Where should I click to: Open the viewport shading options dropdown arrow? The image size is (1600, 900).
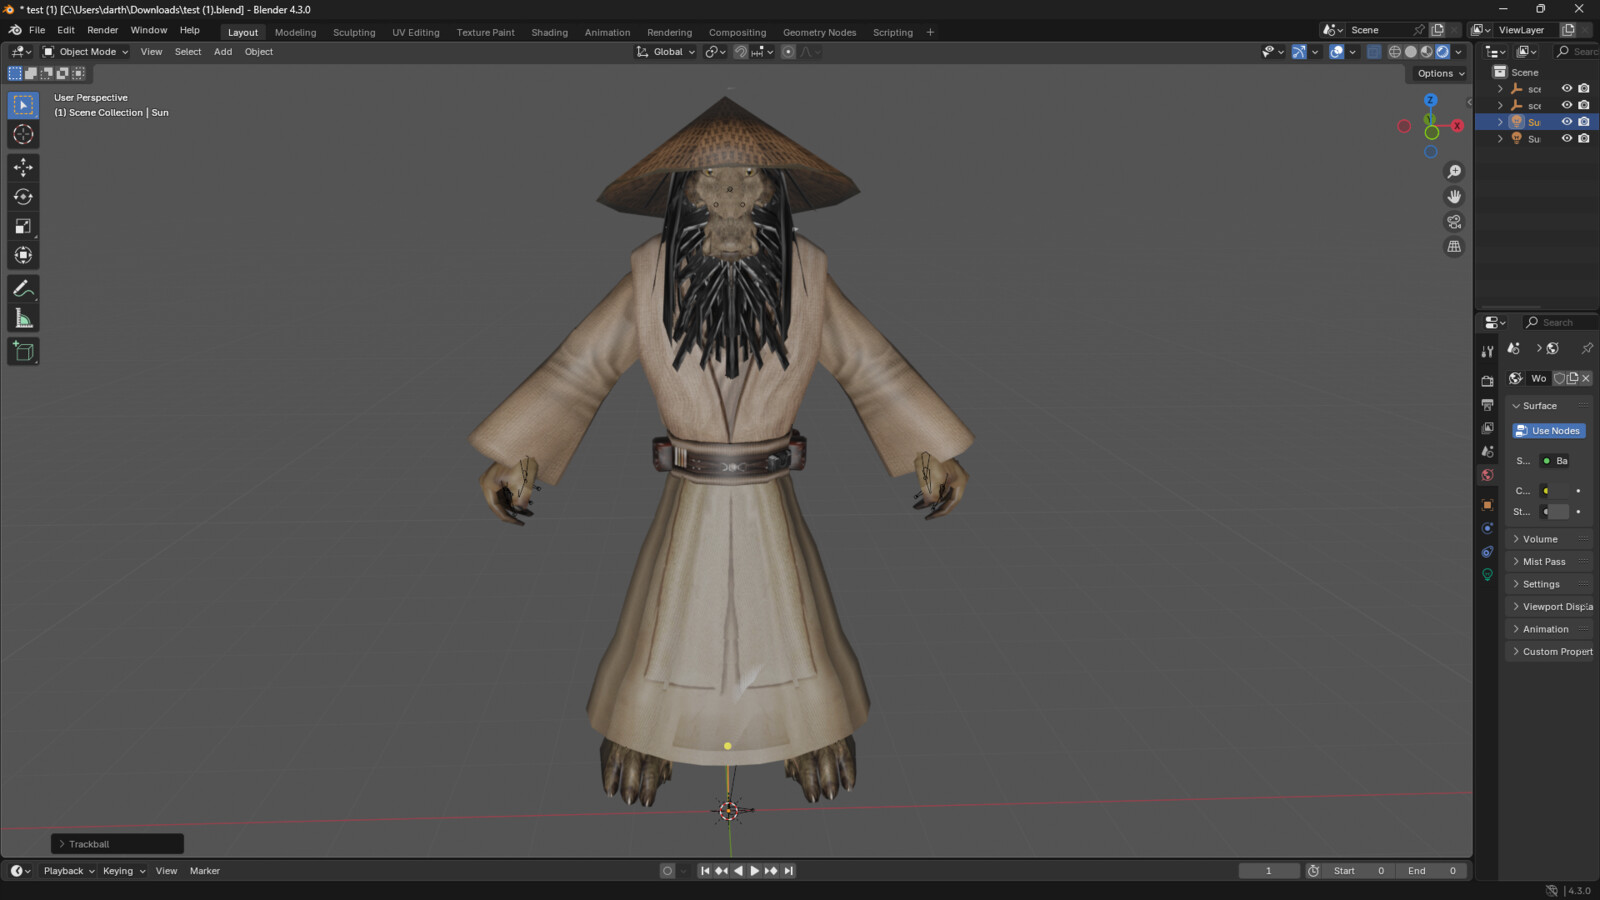coord(1458,52)
